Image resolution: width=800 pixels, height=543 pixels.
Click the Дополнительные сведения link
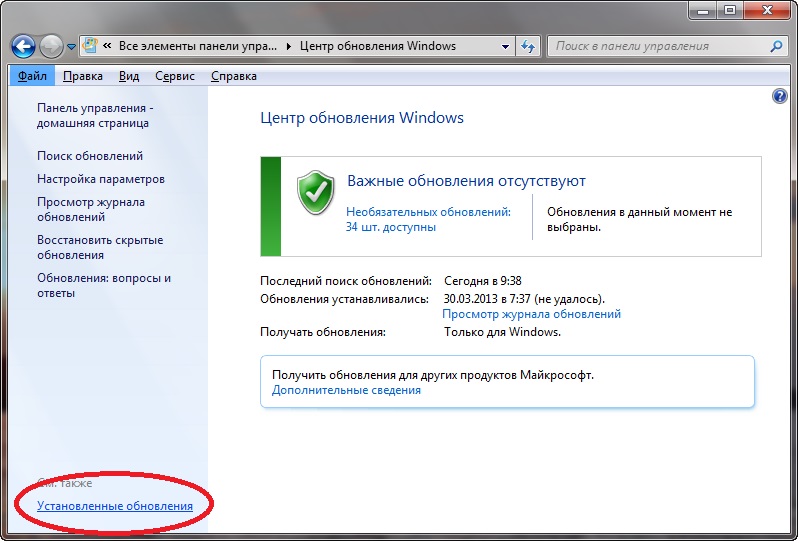click(346, 390)
